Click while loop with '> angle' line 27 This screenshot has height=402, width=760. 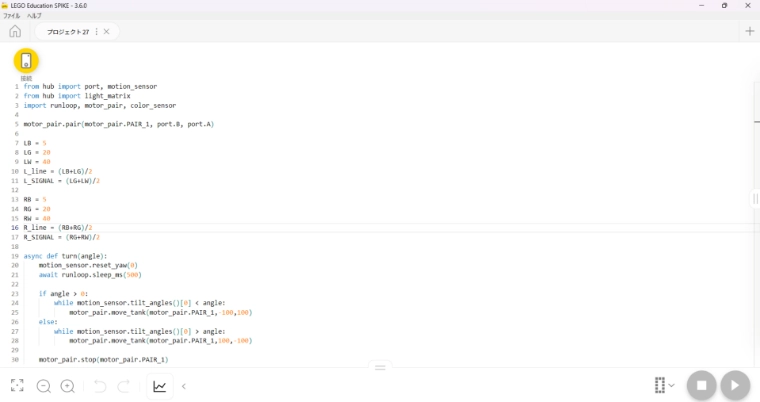140,331
